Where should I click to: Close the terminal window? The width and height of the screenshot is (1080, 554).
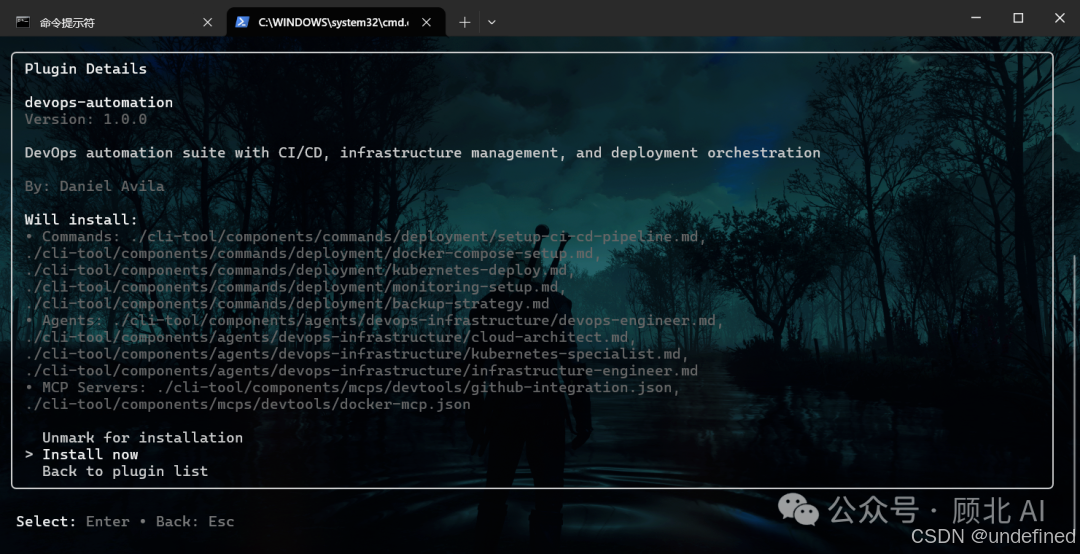pyautogui.click(x=1060, y=18)
